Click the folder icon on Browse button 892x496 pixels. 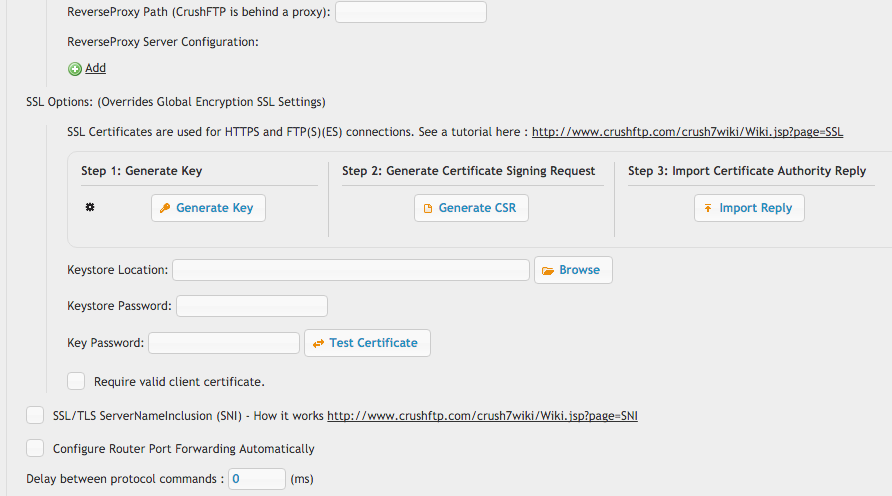[548, 270]
